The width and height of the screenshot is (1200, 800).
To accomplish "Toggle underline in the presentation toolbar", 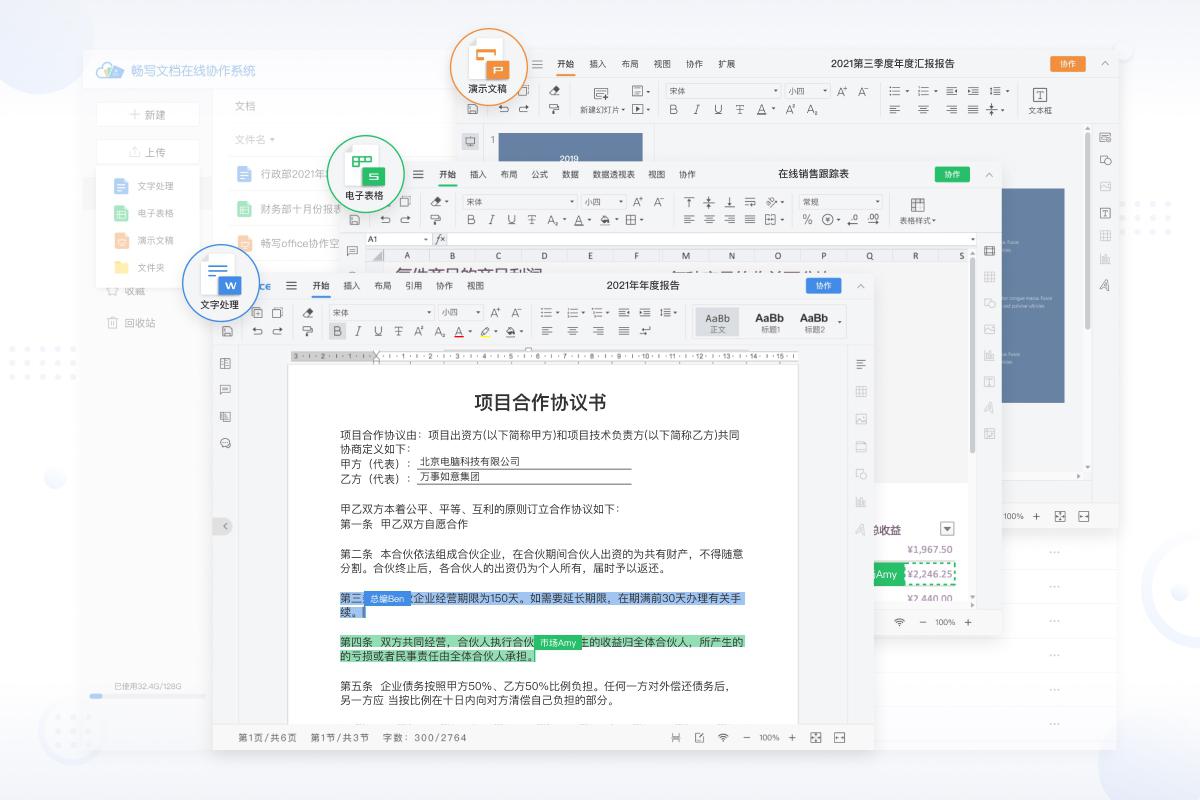I will (x=716, y=109).
